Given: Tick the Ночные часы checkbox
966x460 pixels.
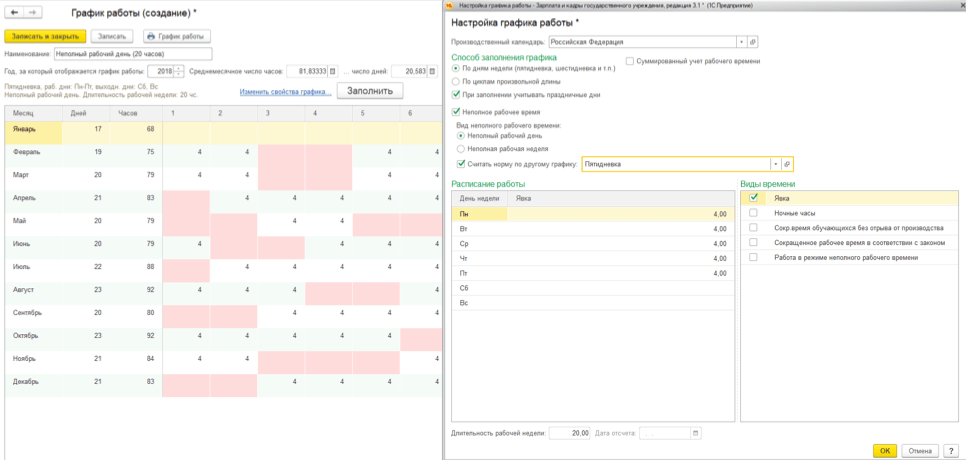Looking at the screenshot, I should tap(754, 213).
